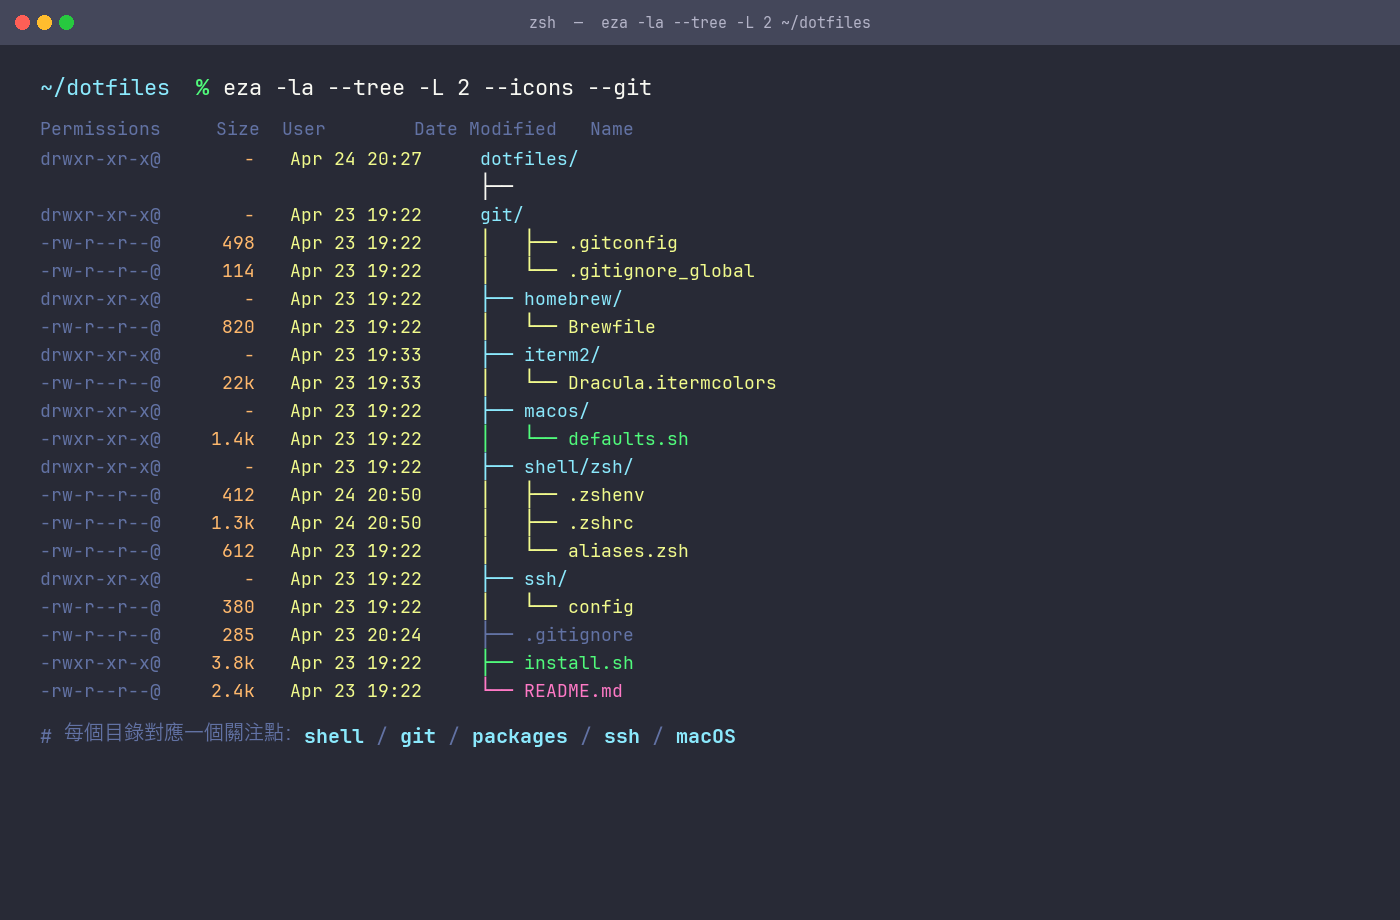Screen dimensions: 1400x920
Task: Click the ~/dotfiles prompt path
Action: pyautogui.click(x=105, y=88)
